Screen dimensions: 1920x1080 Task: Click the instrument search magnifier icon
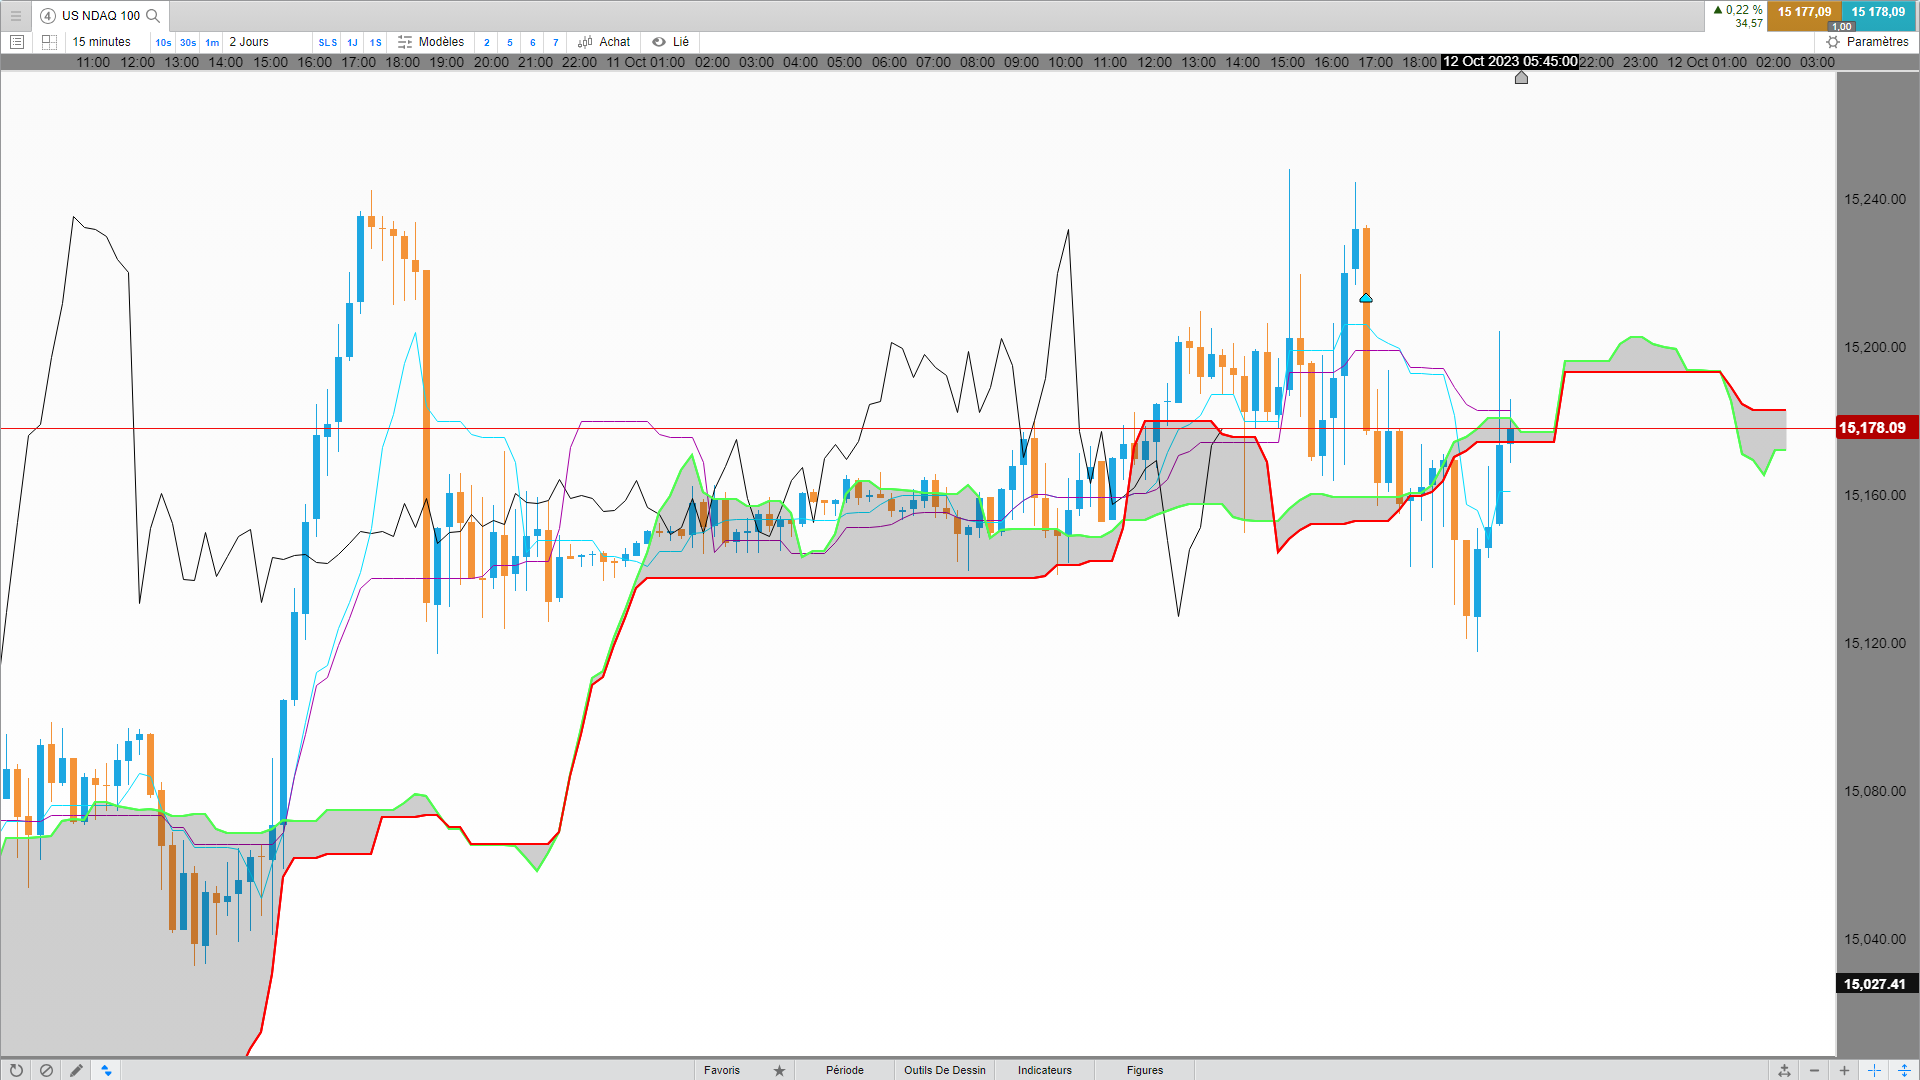point(153,16)
